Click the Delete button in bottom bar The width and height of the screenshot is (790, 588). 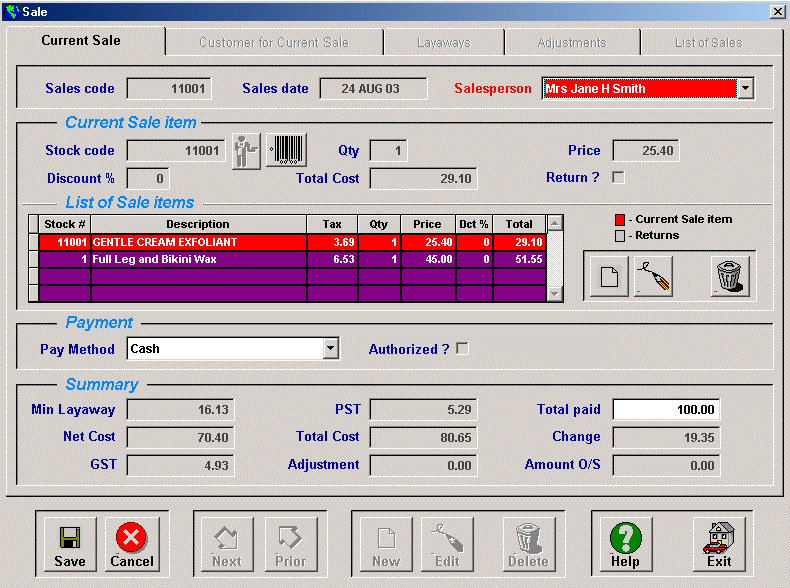(529, 545)
